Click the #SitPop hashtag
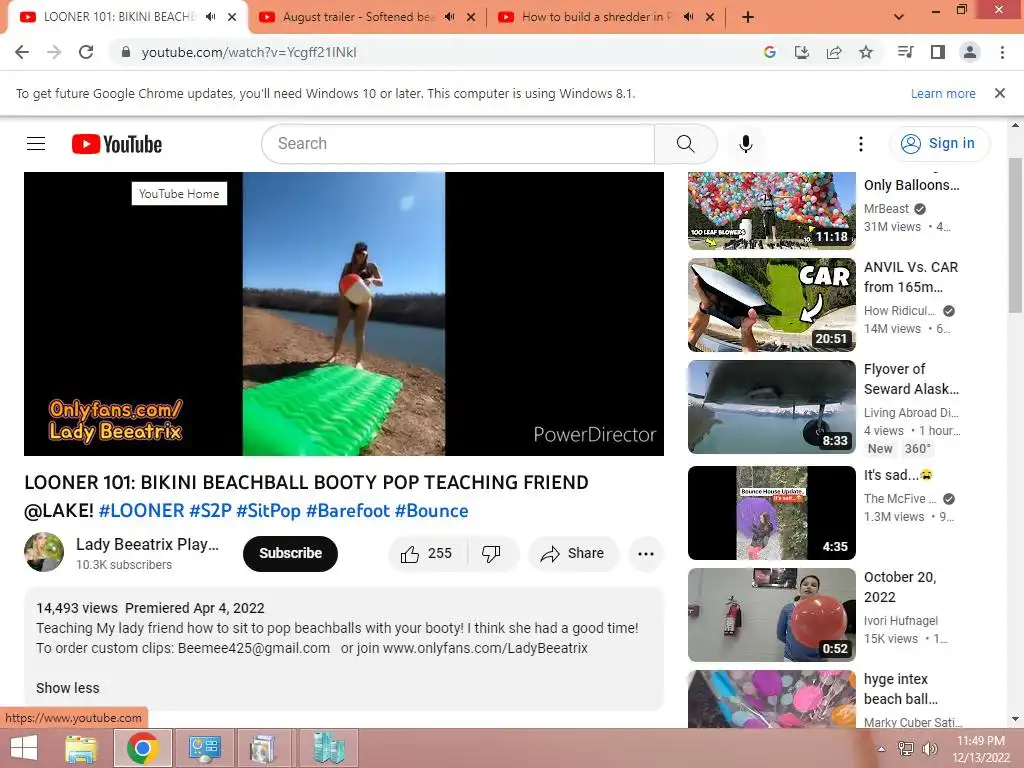Viewport: 1024px width, 768px height. [x=268, y=511]
